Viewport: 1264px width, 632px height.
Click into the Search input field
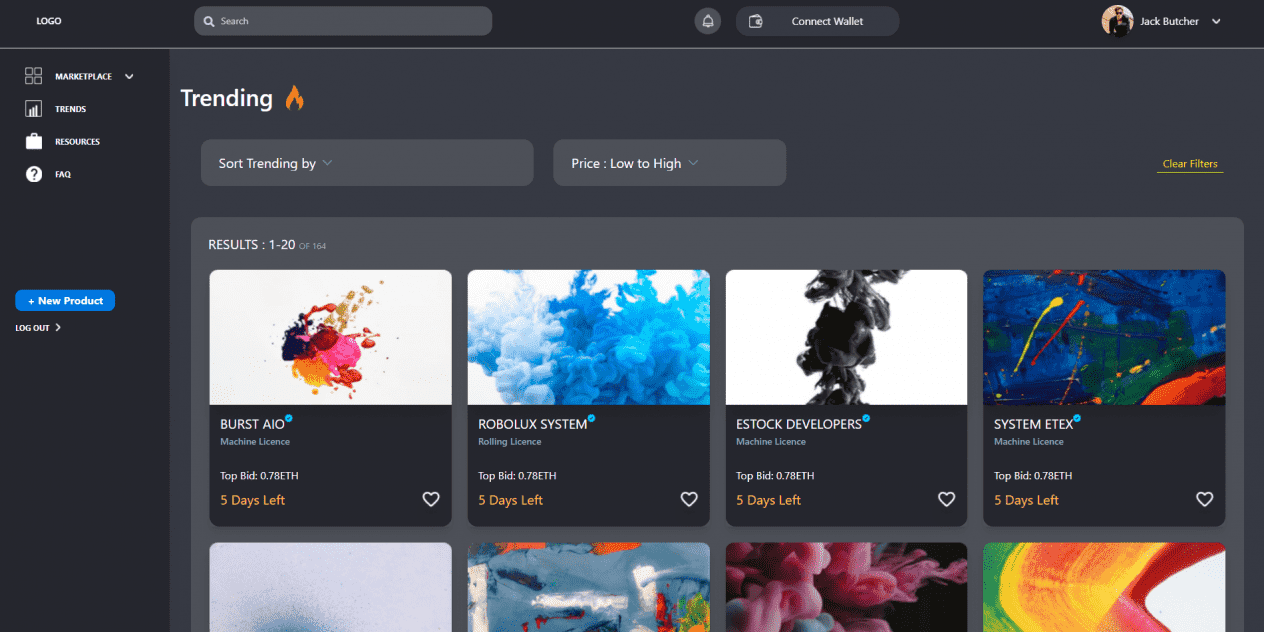(343, 21)
